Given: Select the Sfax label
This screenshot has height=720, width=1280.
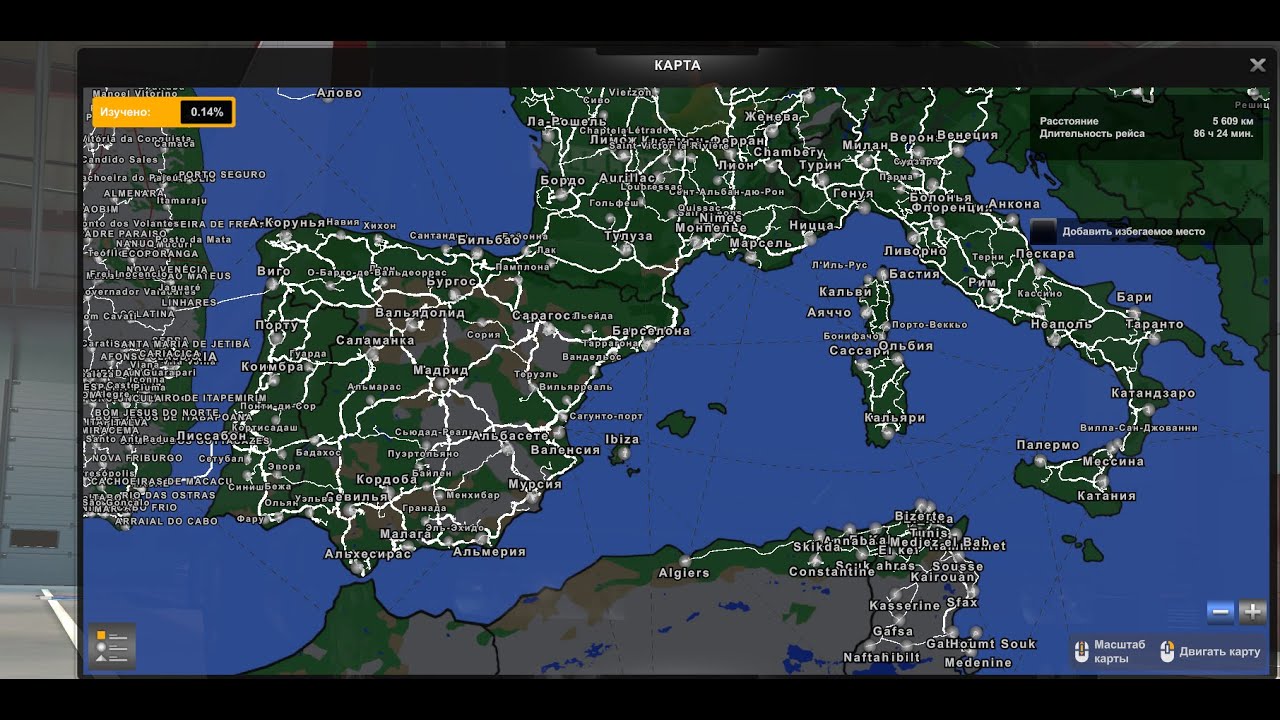Looking at the screenshot, I should 962,603.
